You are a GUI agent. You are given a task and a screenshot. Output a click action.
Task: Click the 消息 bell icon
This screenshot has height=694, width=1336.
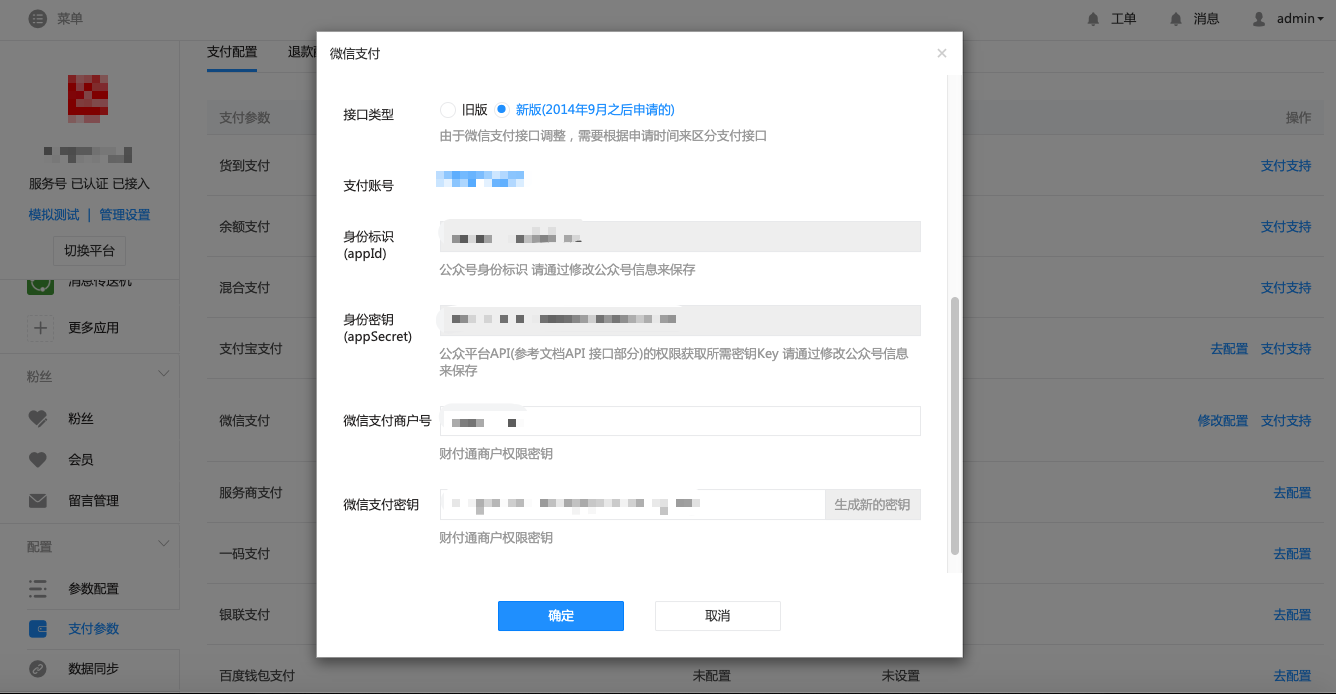(x=1175, y=18)
